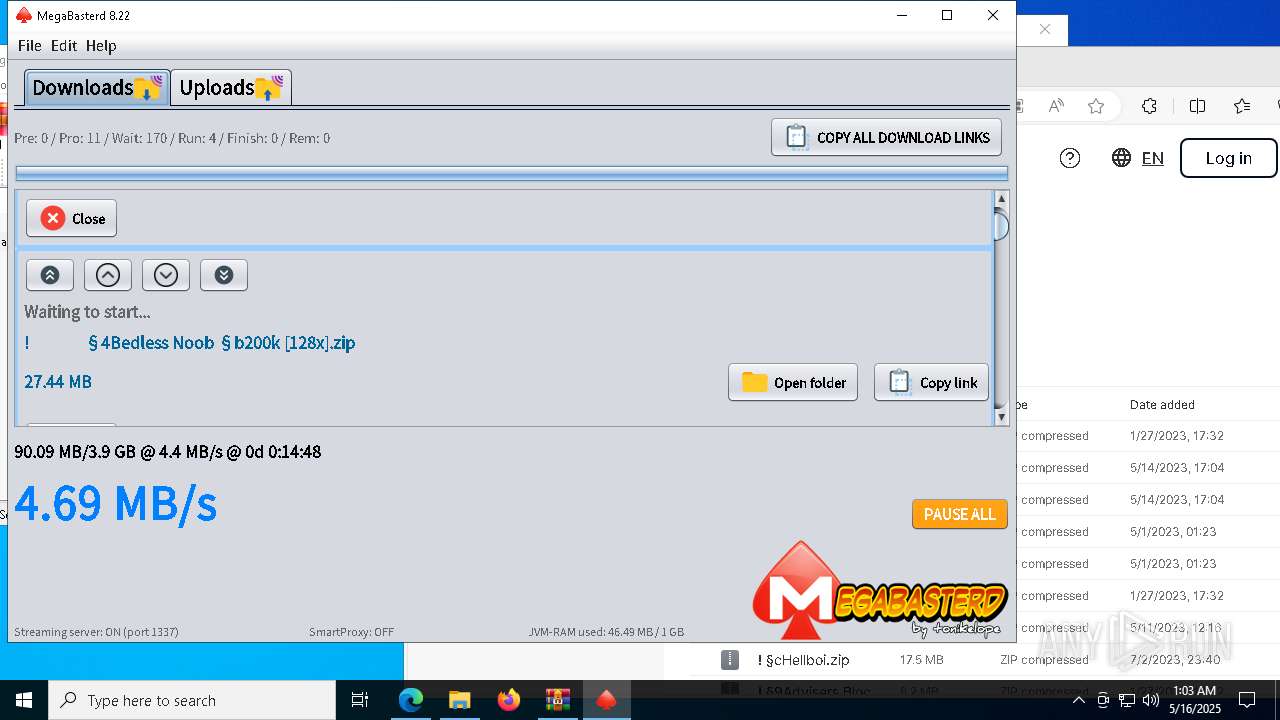
Task: Click the taskbar clock showing 1:03 AM
Action: point(1195,700)
